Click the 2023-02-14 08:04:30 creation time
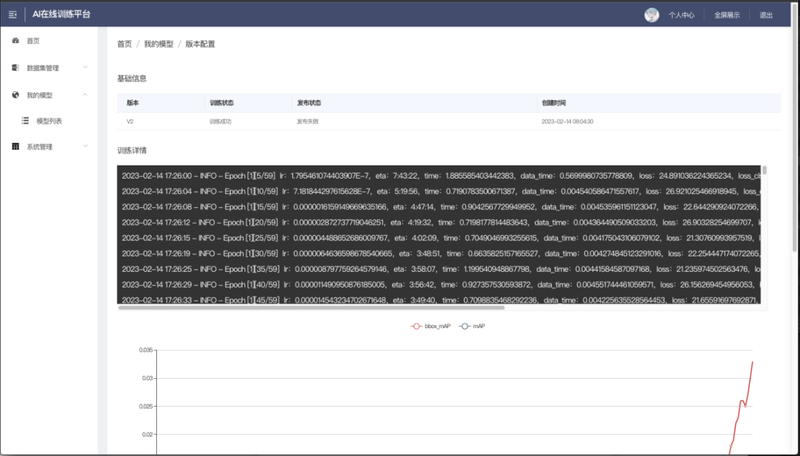 coord(567,122)
